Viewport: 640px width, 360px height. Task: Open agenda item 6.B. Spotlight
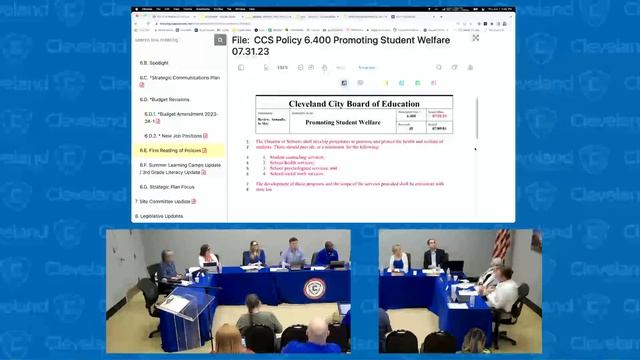point(154,63)
